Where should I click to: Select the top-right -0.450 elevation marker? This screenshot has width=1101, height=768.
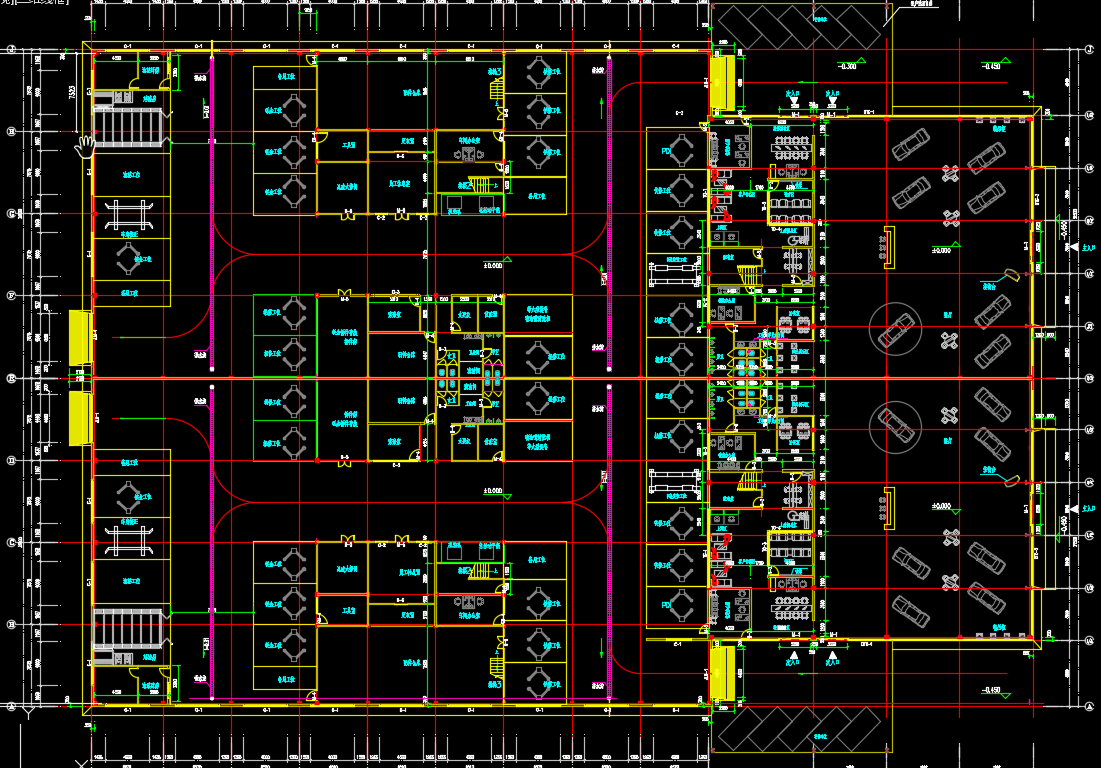pos(991,66)
